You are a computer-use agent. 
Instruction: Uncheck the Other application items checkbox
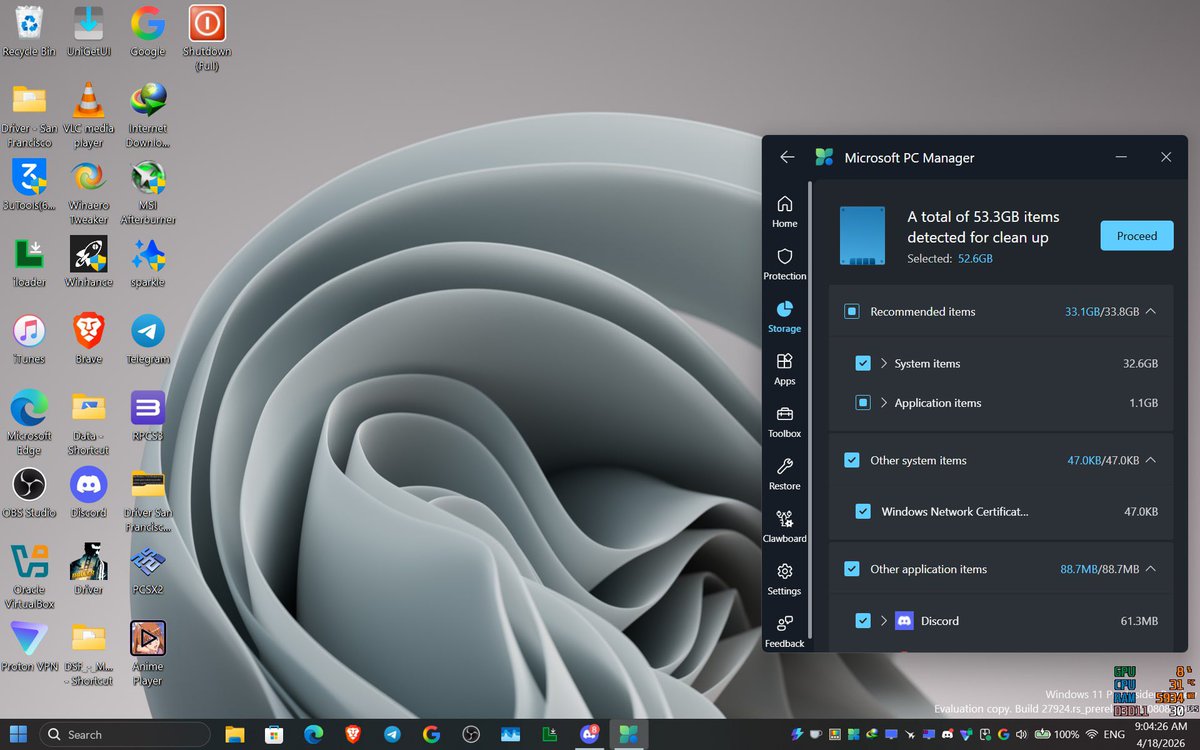tap(852, 569)
